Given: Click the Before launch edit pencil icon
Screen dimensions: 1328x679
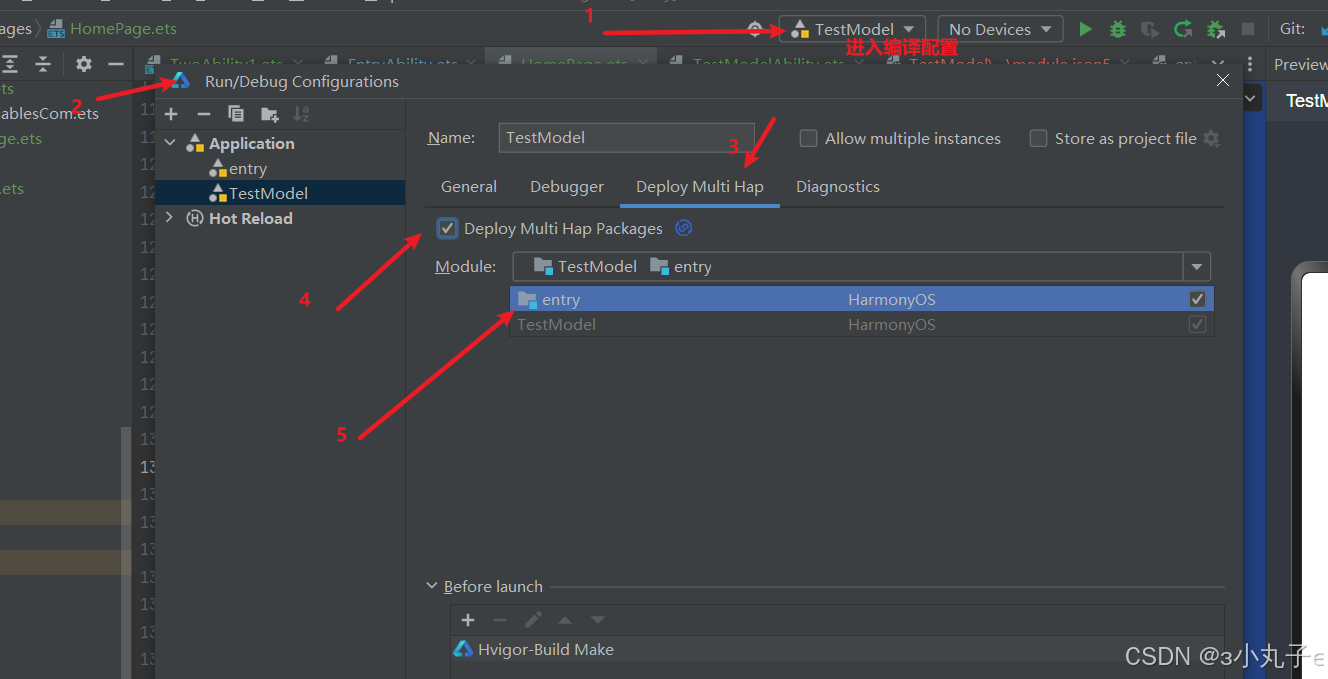Looking at the screenshot, I should 533,620.
